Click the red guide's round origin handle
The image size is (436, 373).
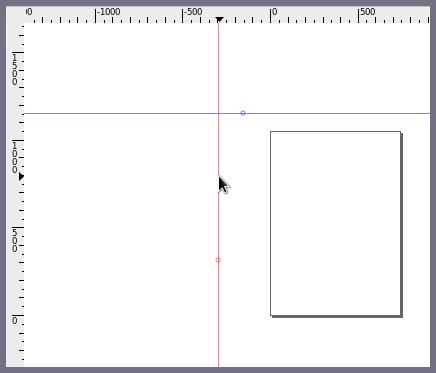coord(218,260)
